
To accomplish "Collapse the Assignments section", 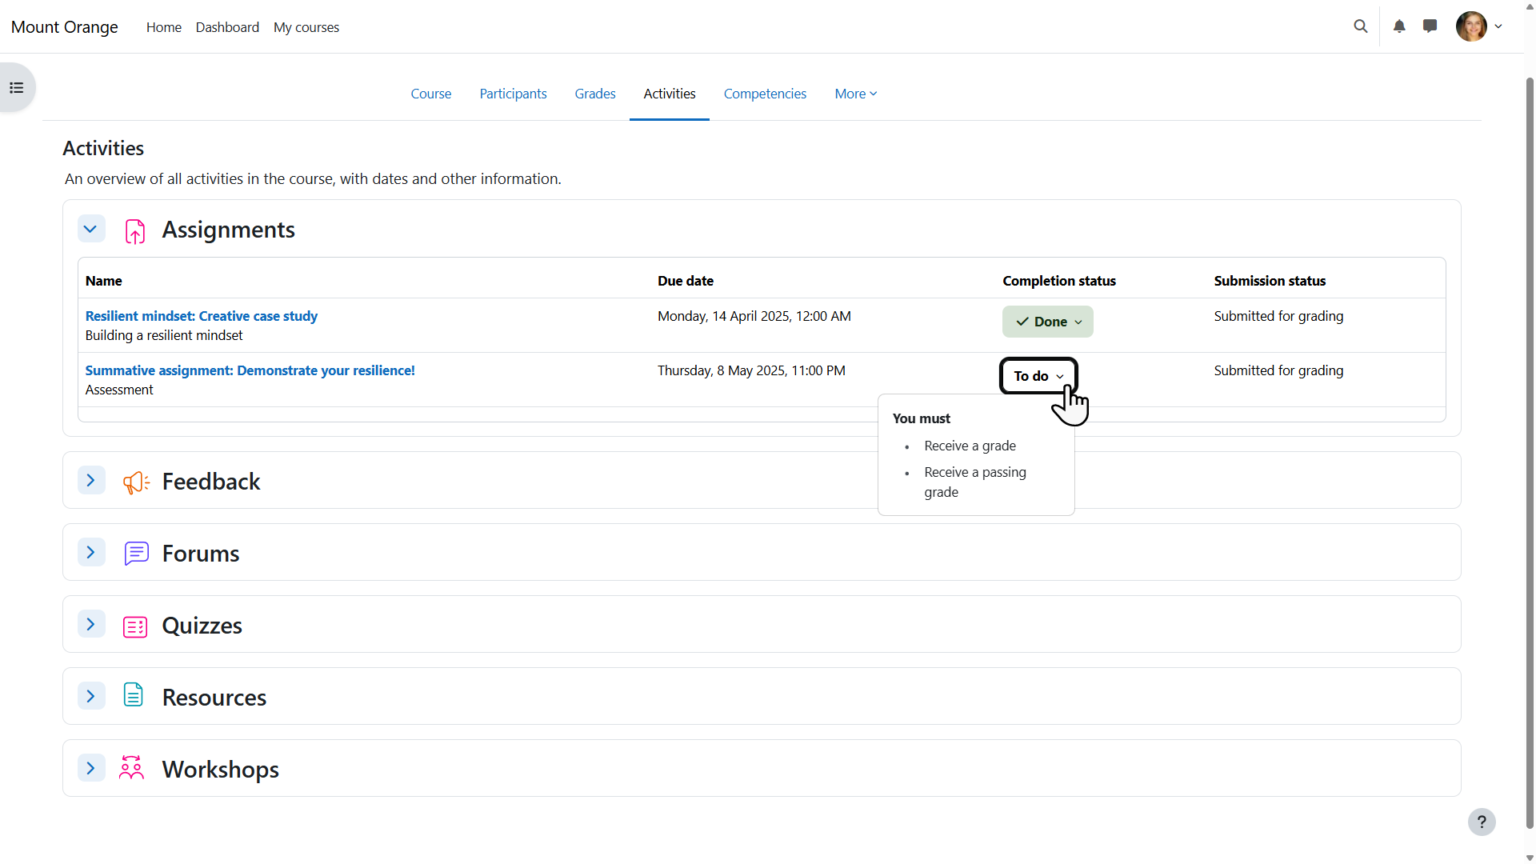I will [91, 228].
